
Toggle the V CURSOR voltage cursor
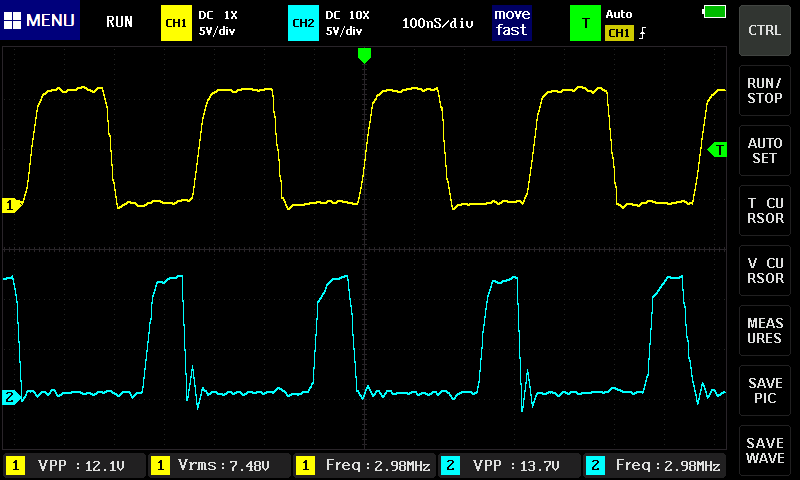click(765, 271)
